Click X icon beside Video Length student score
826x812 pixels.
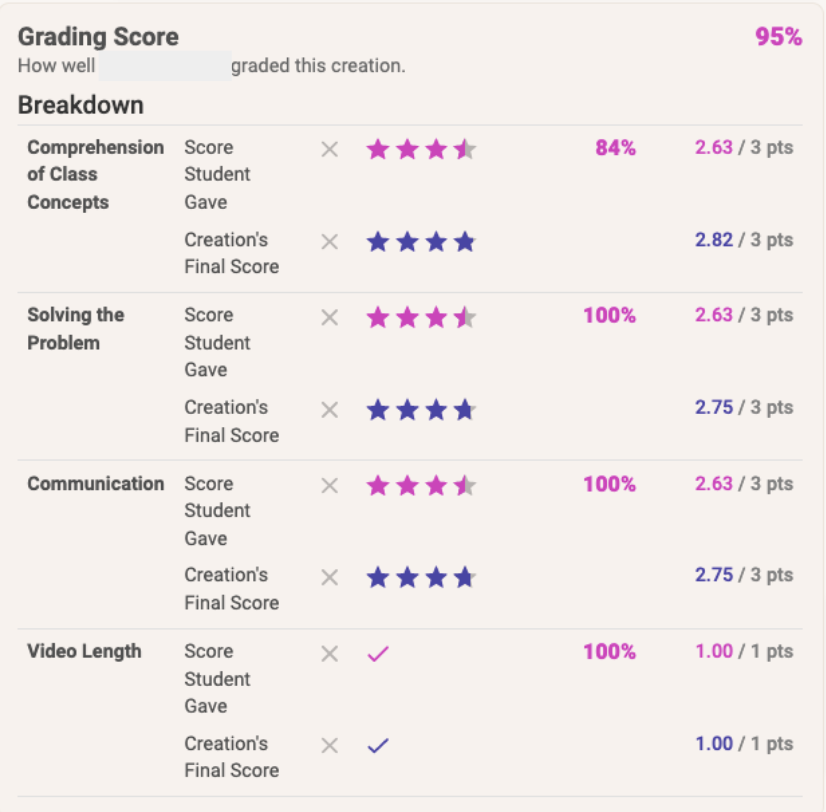(329, 653)
